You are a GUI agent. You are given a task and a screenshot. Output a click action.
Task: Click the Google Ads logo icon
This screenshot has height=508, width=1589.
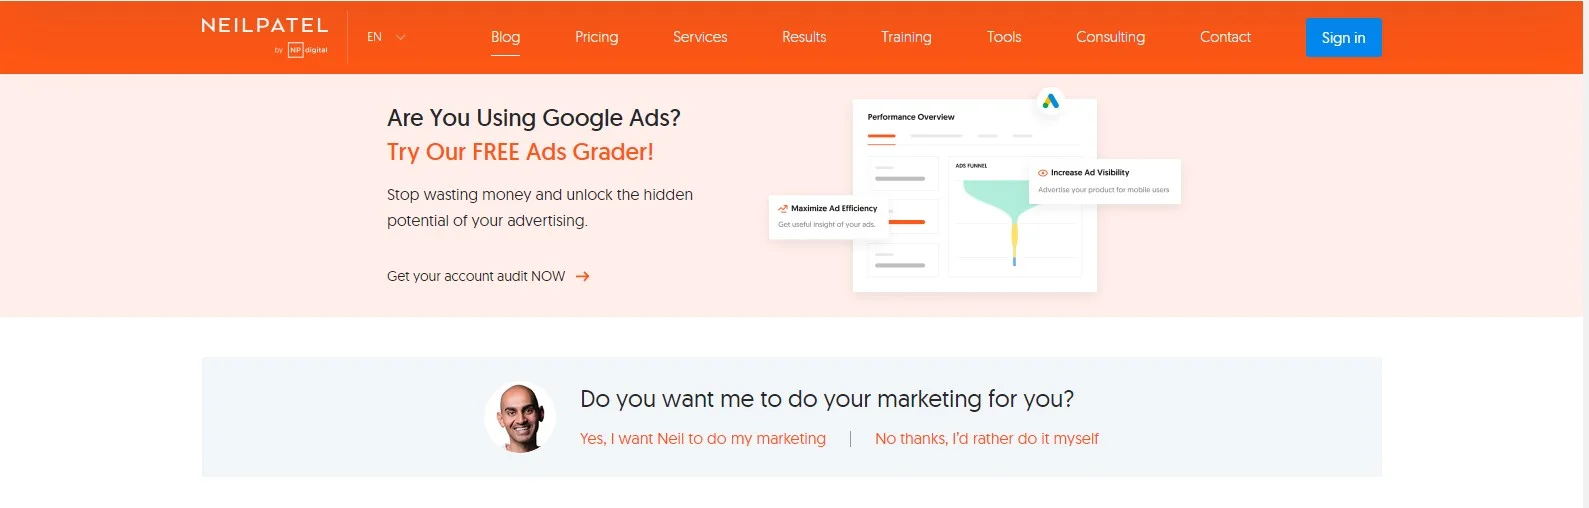(1050, 101)
